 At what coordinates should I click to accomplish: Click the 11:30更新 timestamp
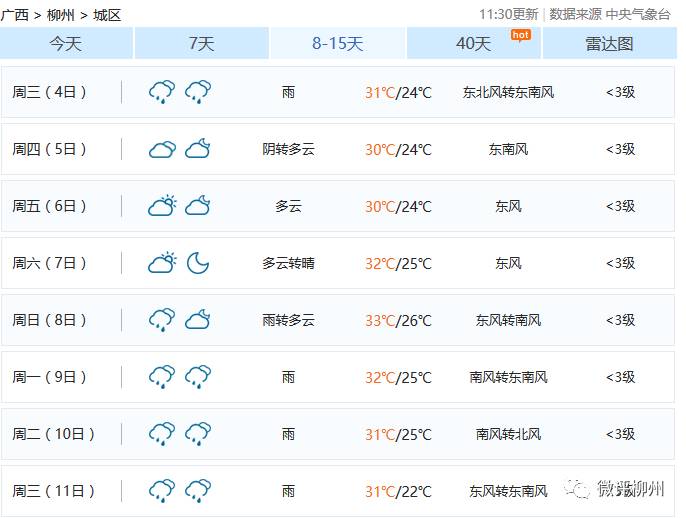(509, 14)
